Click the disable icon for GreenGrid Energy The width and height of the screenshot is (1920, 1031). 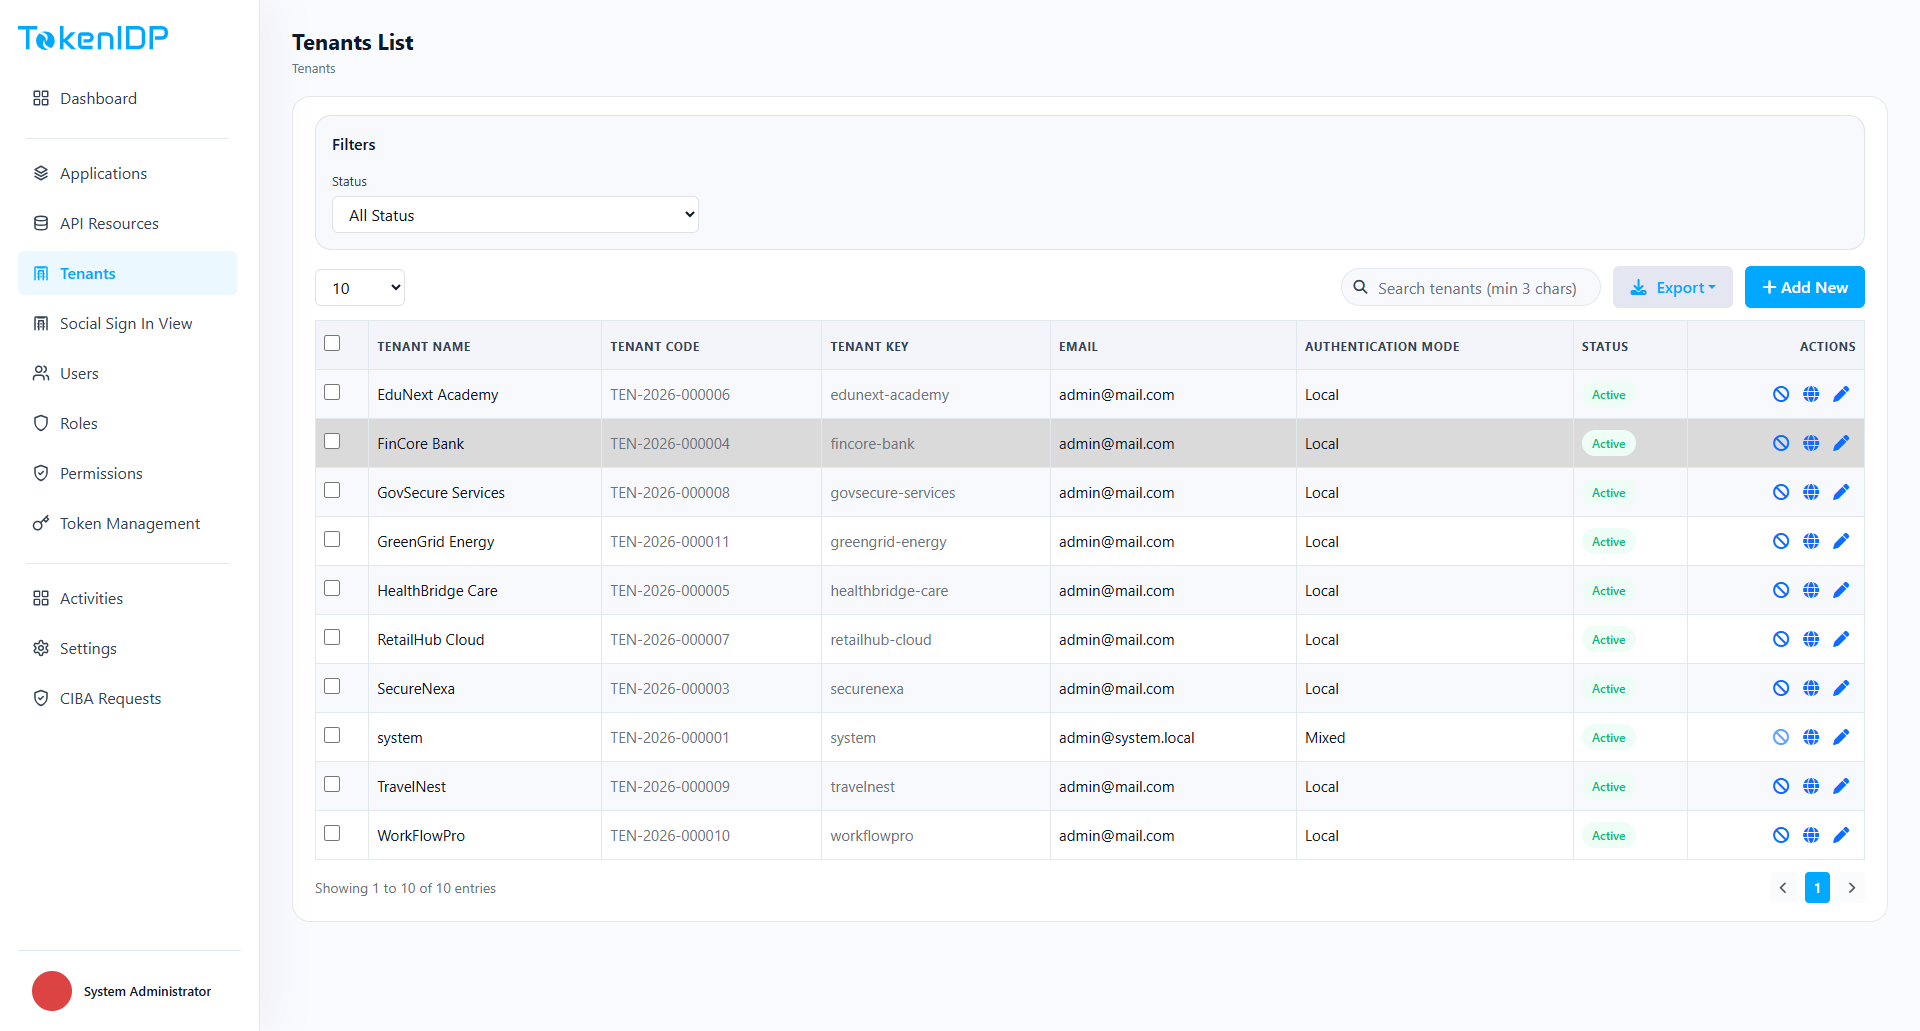click(1781, 541)
